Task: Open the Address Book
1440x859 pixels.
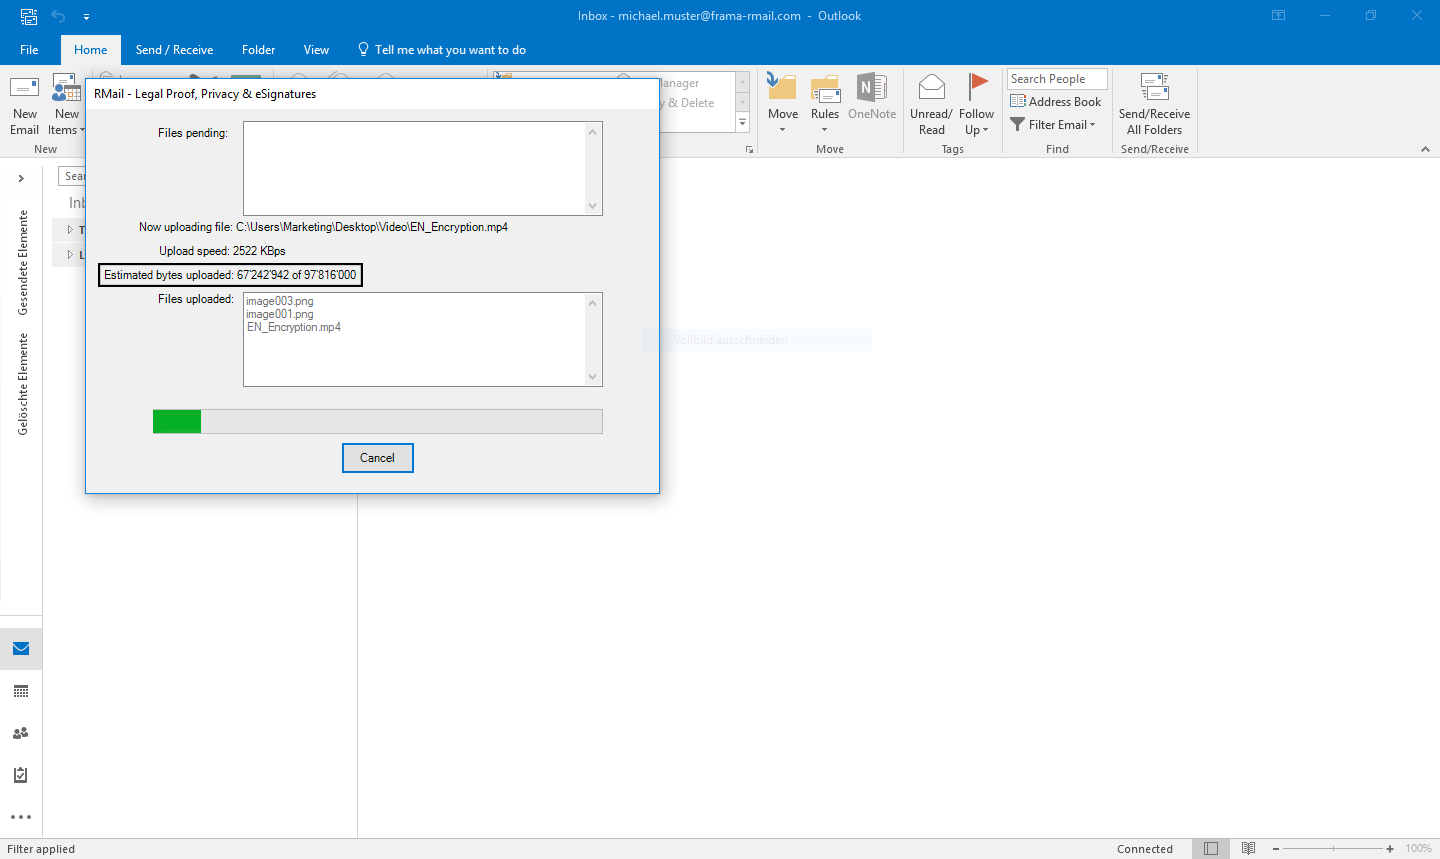Action: click(x=1056, y=101)
